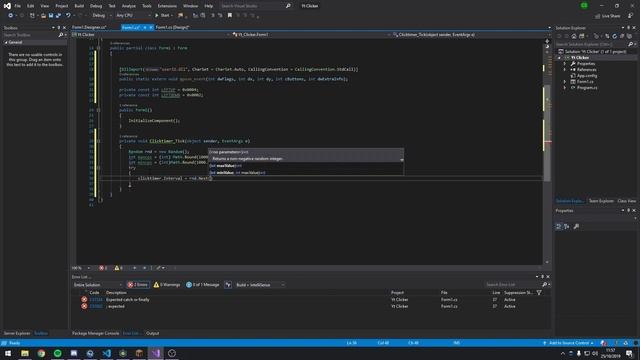Click the Save All toolbar icon

click(x=58, y=16)
